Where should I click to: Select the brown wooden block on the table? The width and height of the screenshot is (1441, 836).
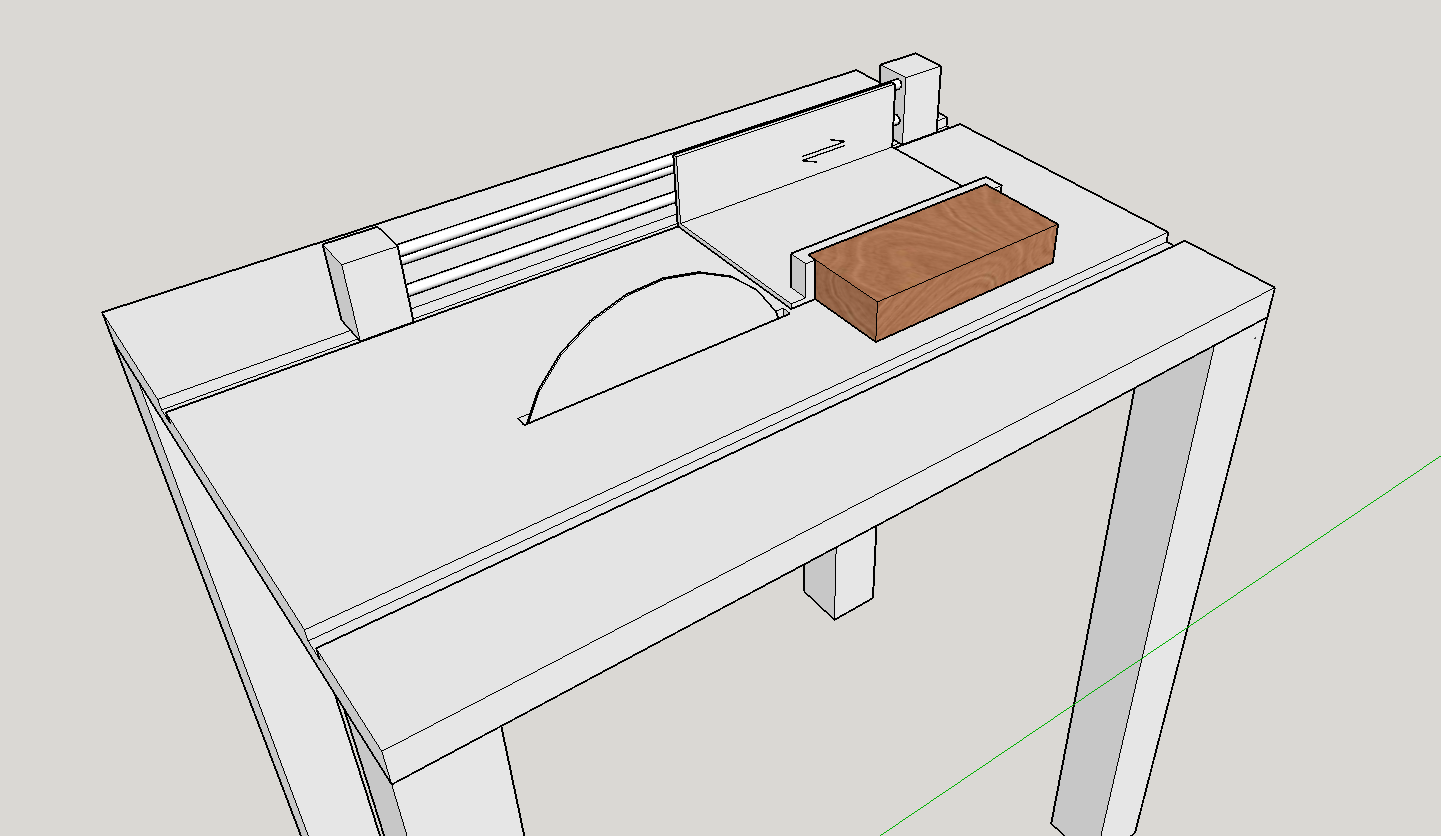[935, 262]
